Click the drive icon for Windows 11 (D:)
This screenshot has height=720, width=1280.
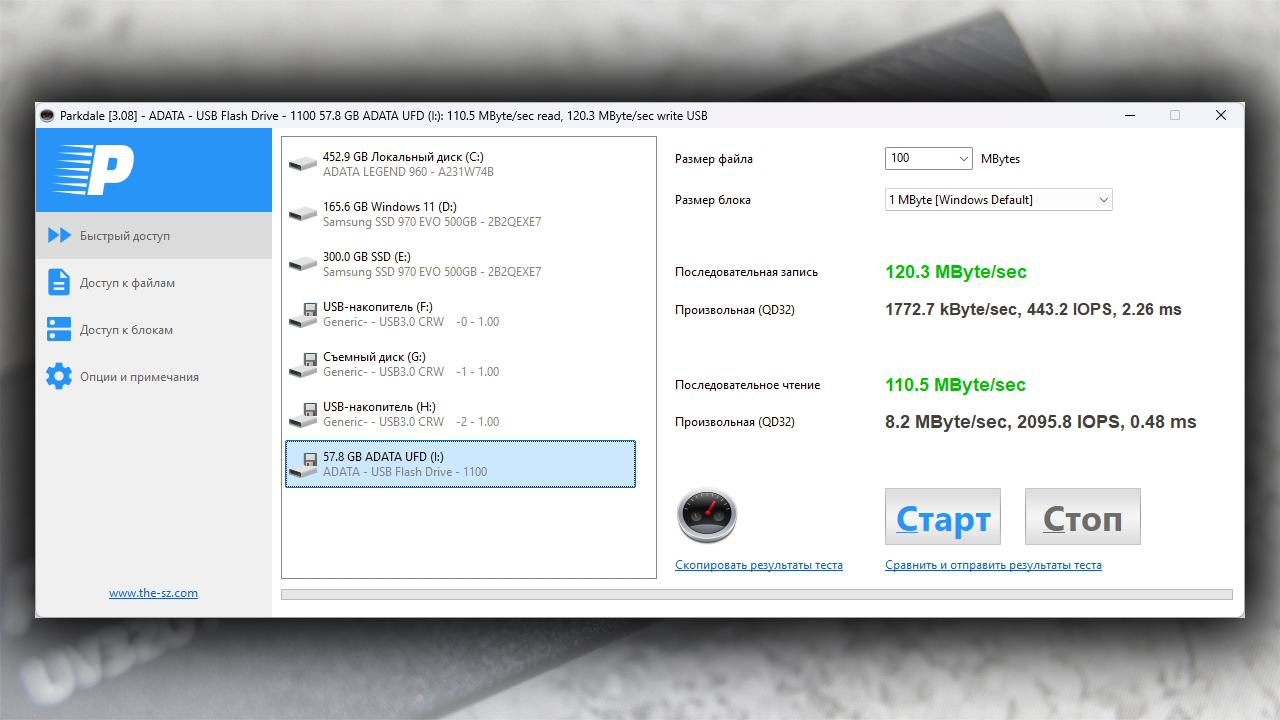[302, 214]
